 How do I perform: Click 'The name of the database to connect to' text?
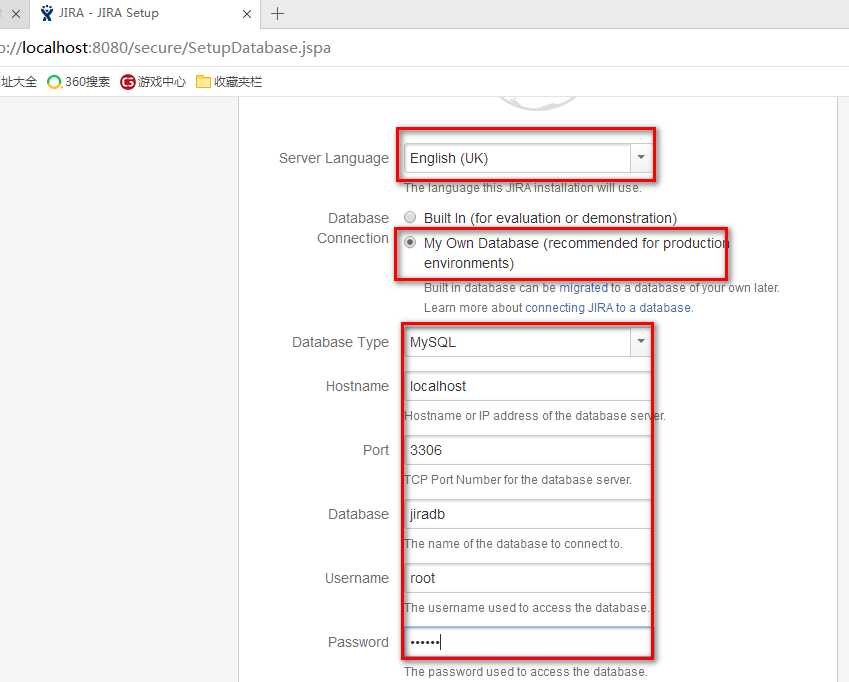coord(513,544)
